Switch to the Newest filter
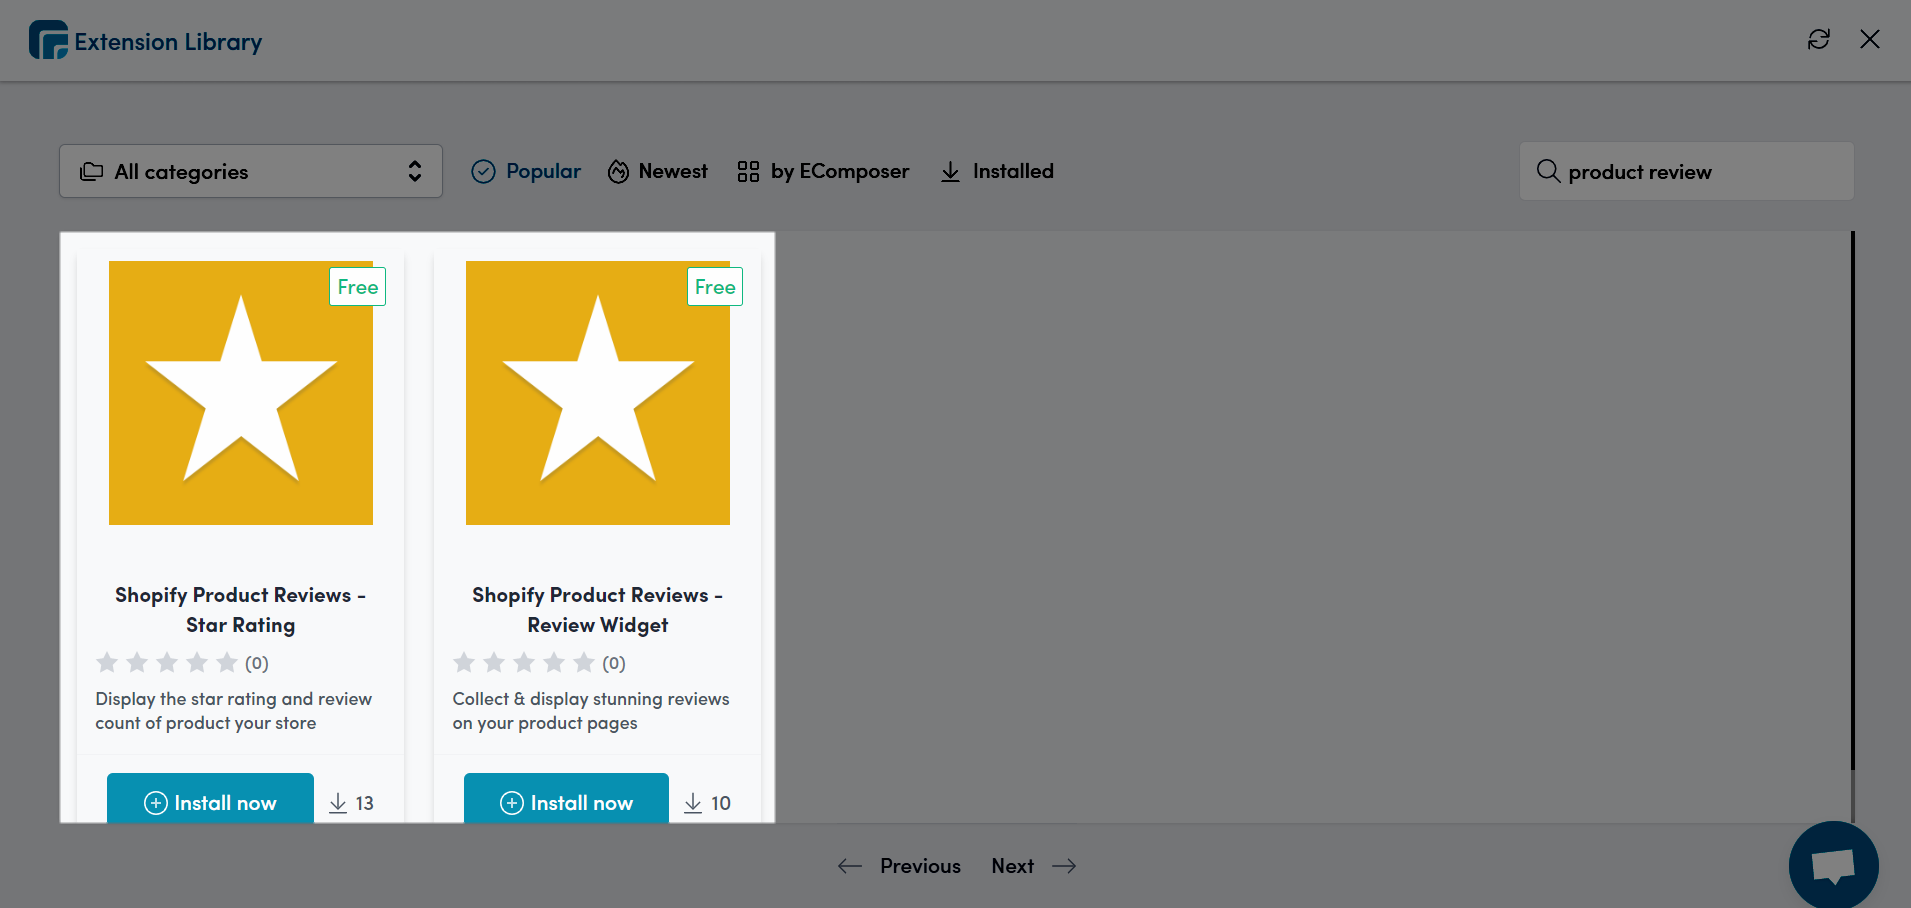The width and height of the screenshot is (1911, 908). click(x=658, y=171)
